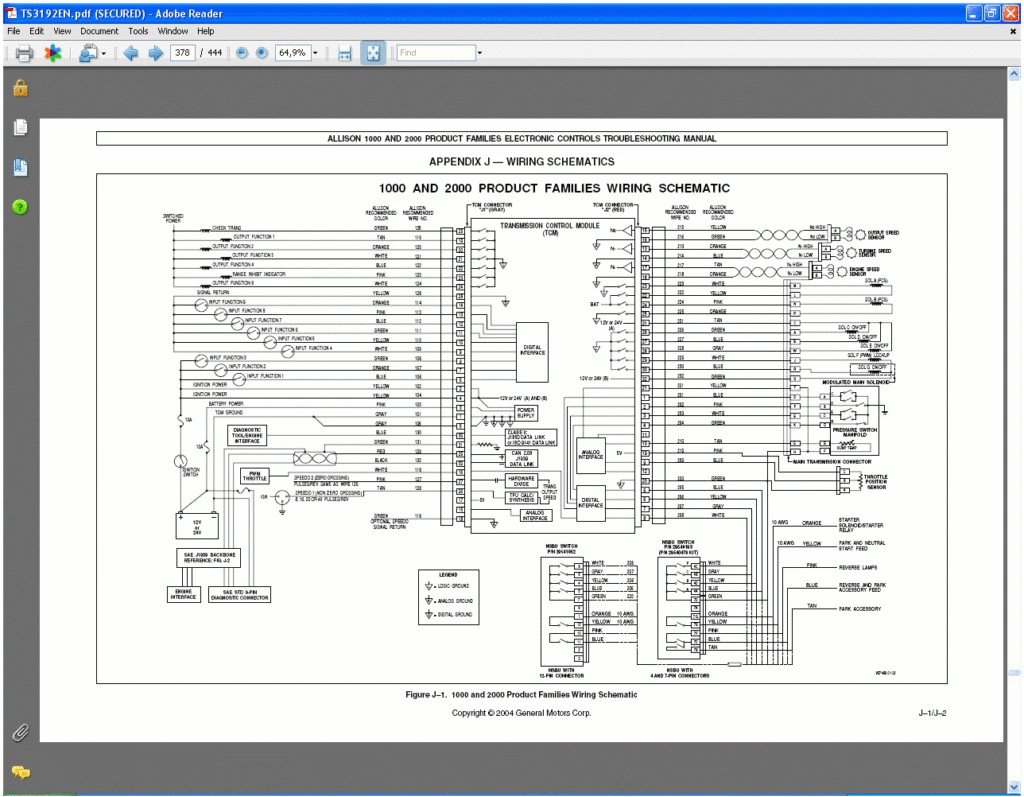The width and height of the screenshot is (1024, 797).
Task: Click the page number field showing 378
Action: (x=183, y=53)
